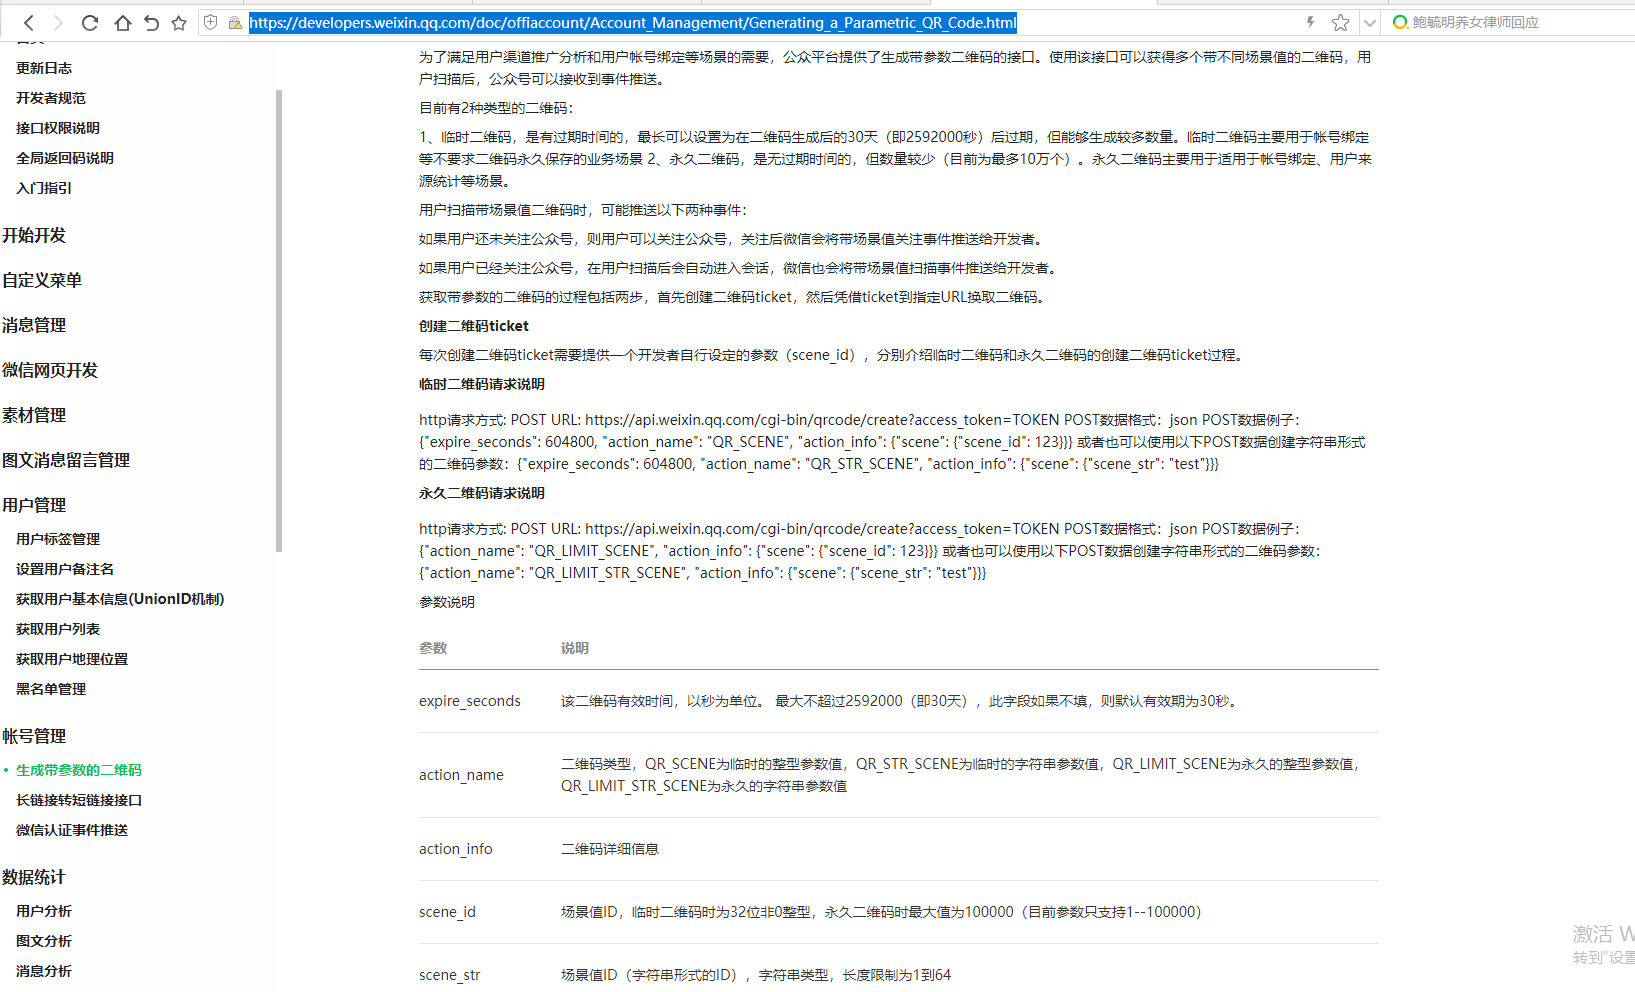Screen dimensions: 1635x992
Task: Go back with the browser back arrow
Action: pos(29,23)
